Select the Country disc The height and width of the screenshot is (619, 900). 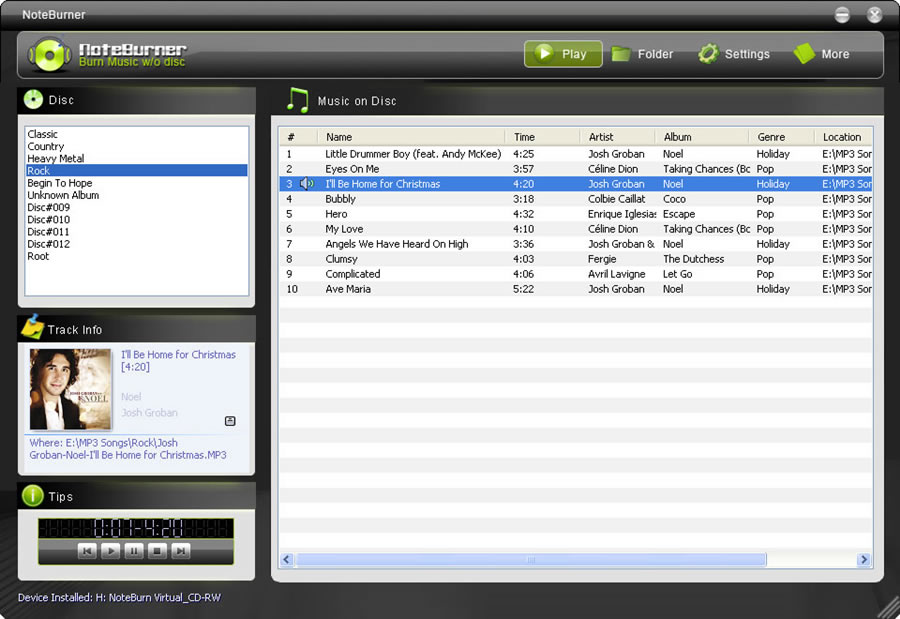[137, 146]
